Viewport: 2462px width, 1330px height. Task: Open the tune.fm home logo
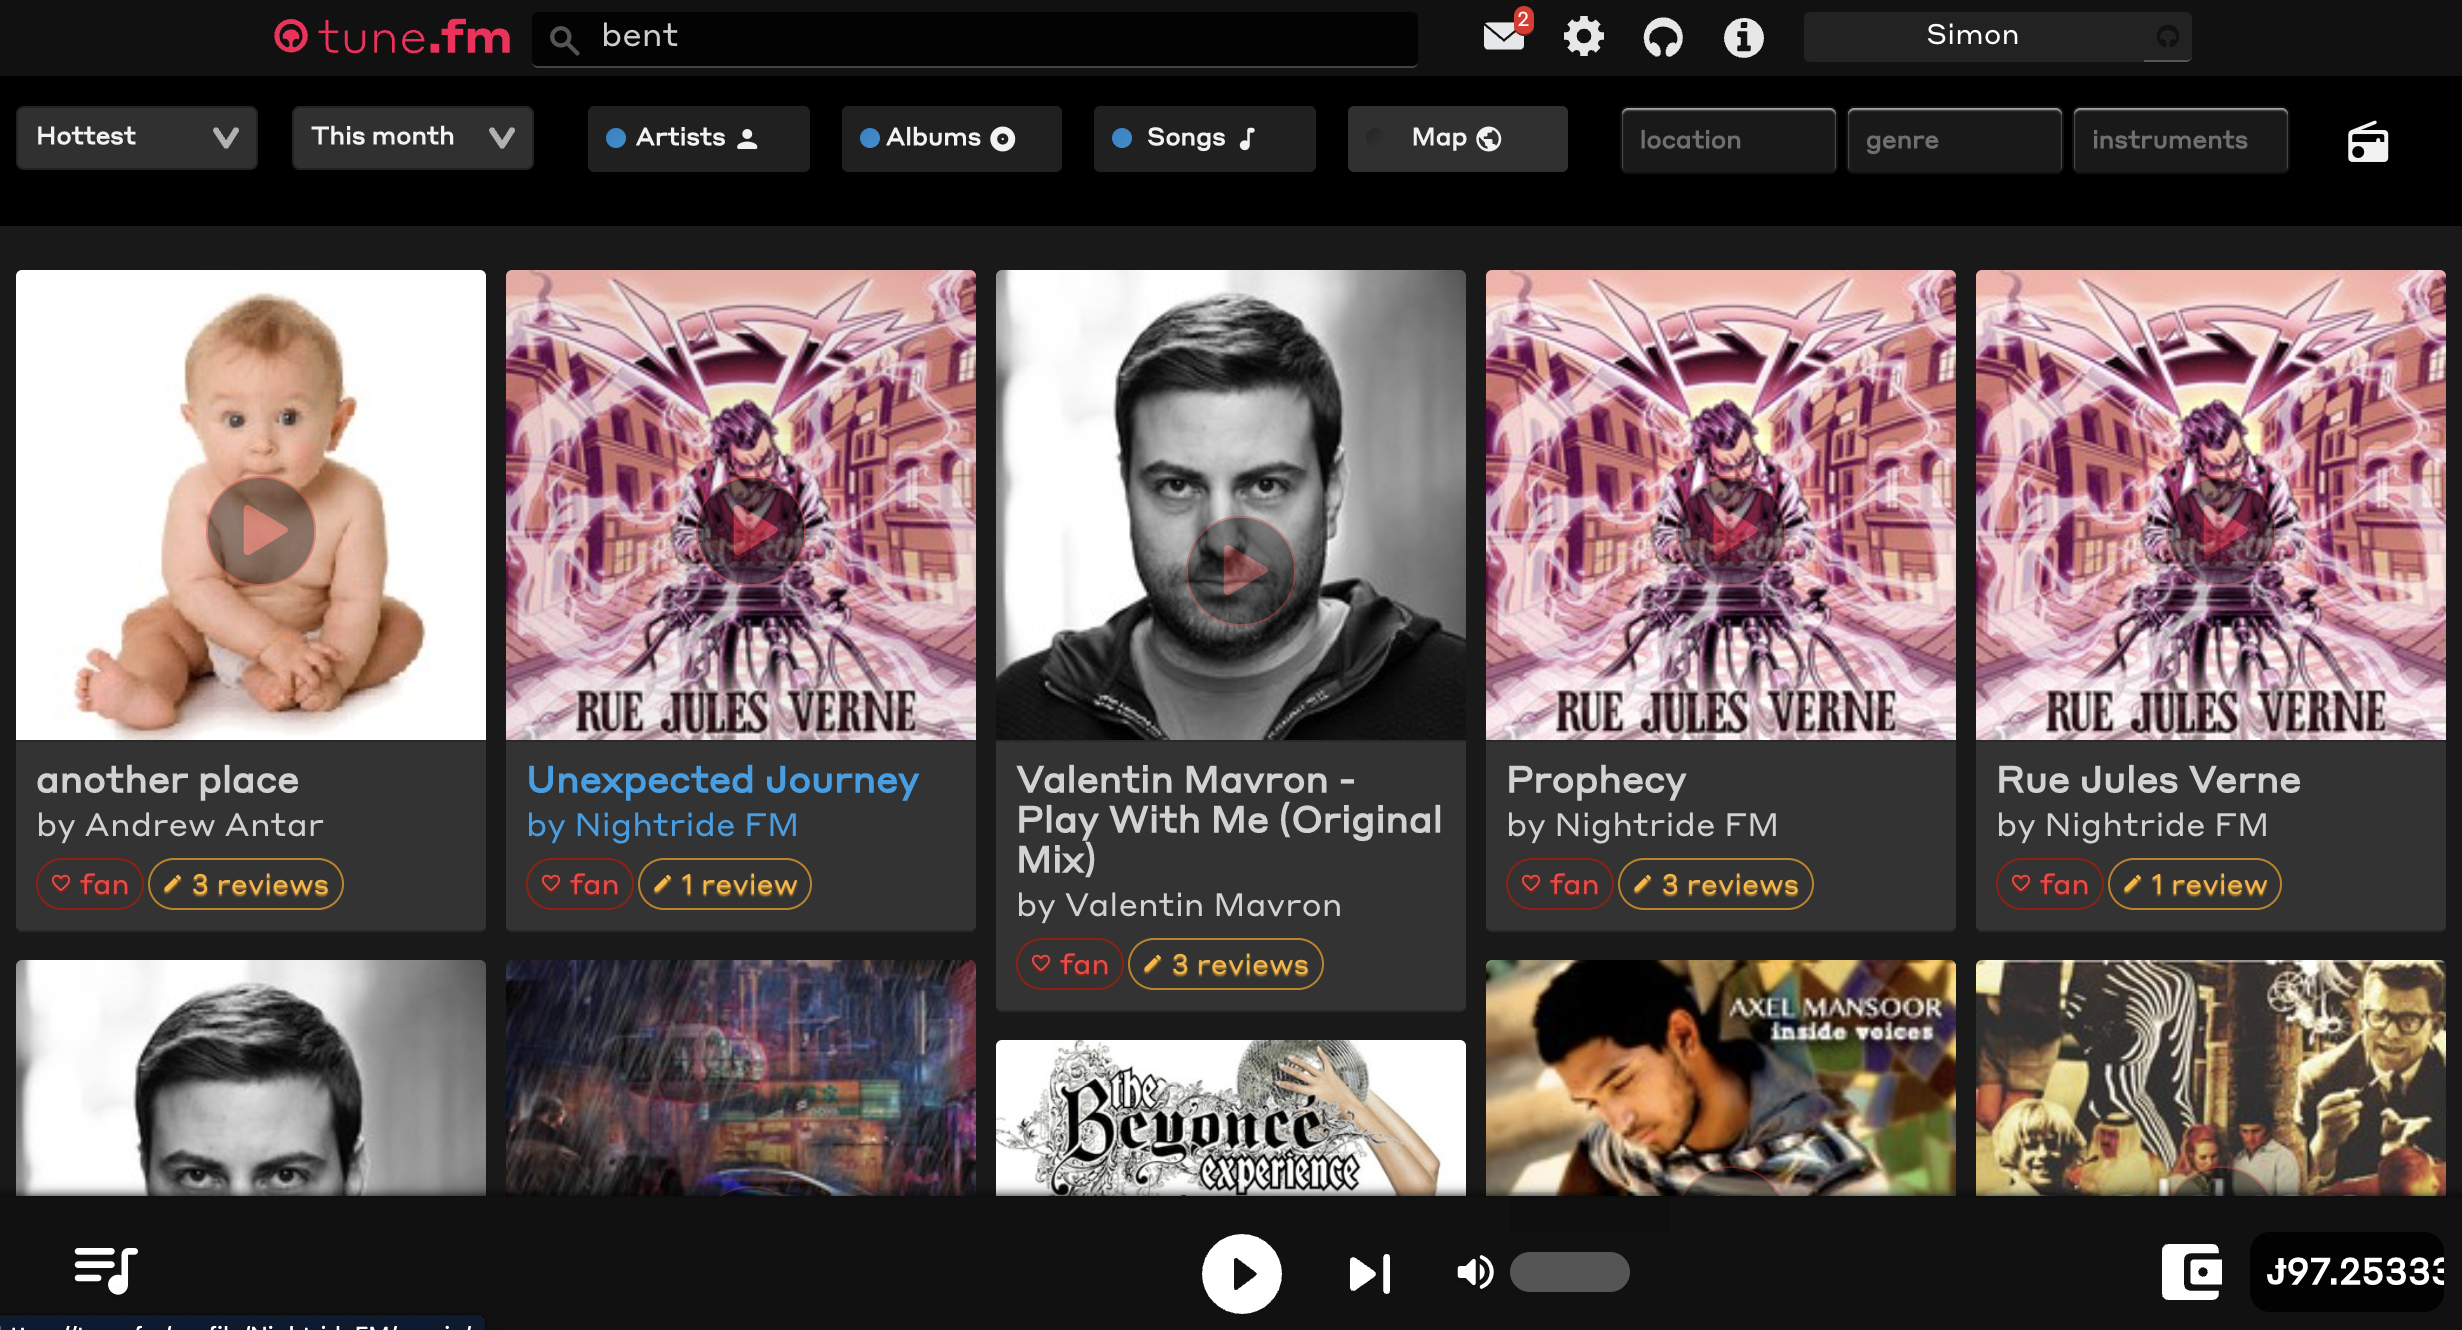(392, 37)
